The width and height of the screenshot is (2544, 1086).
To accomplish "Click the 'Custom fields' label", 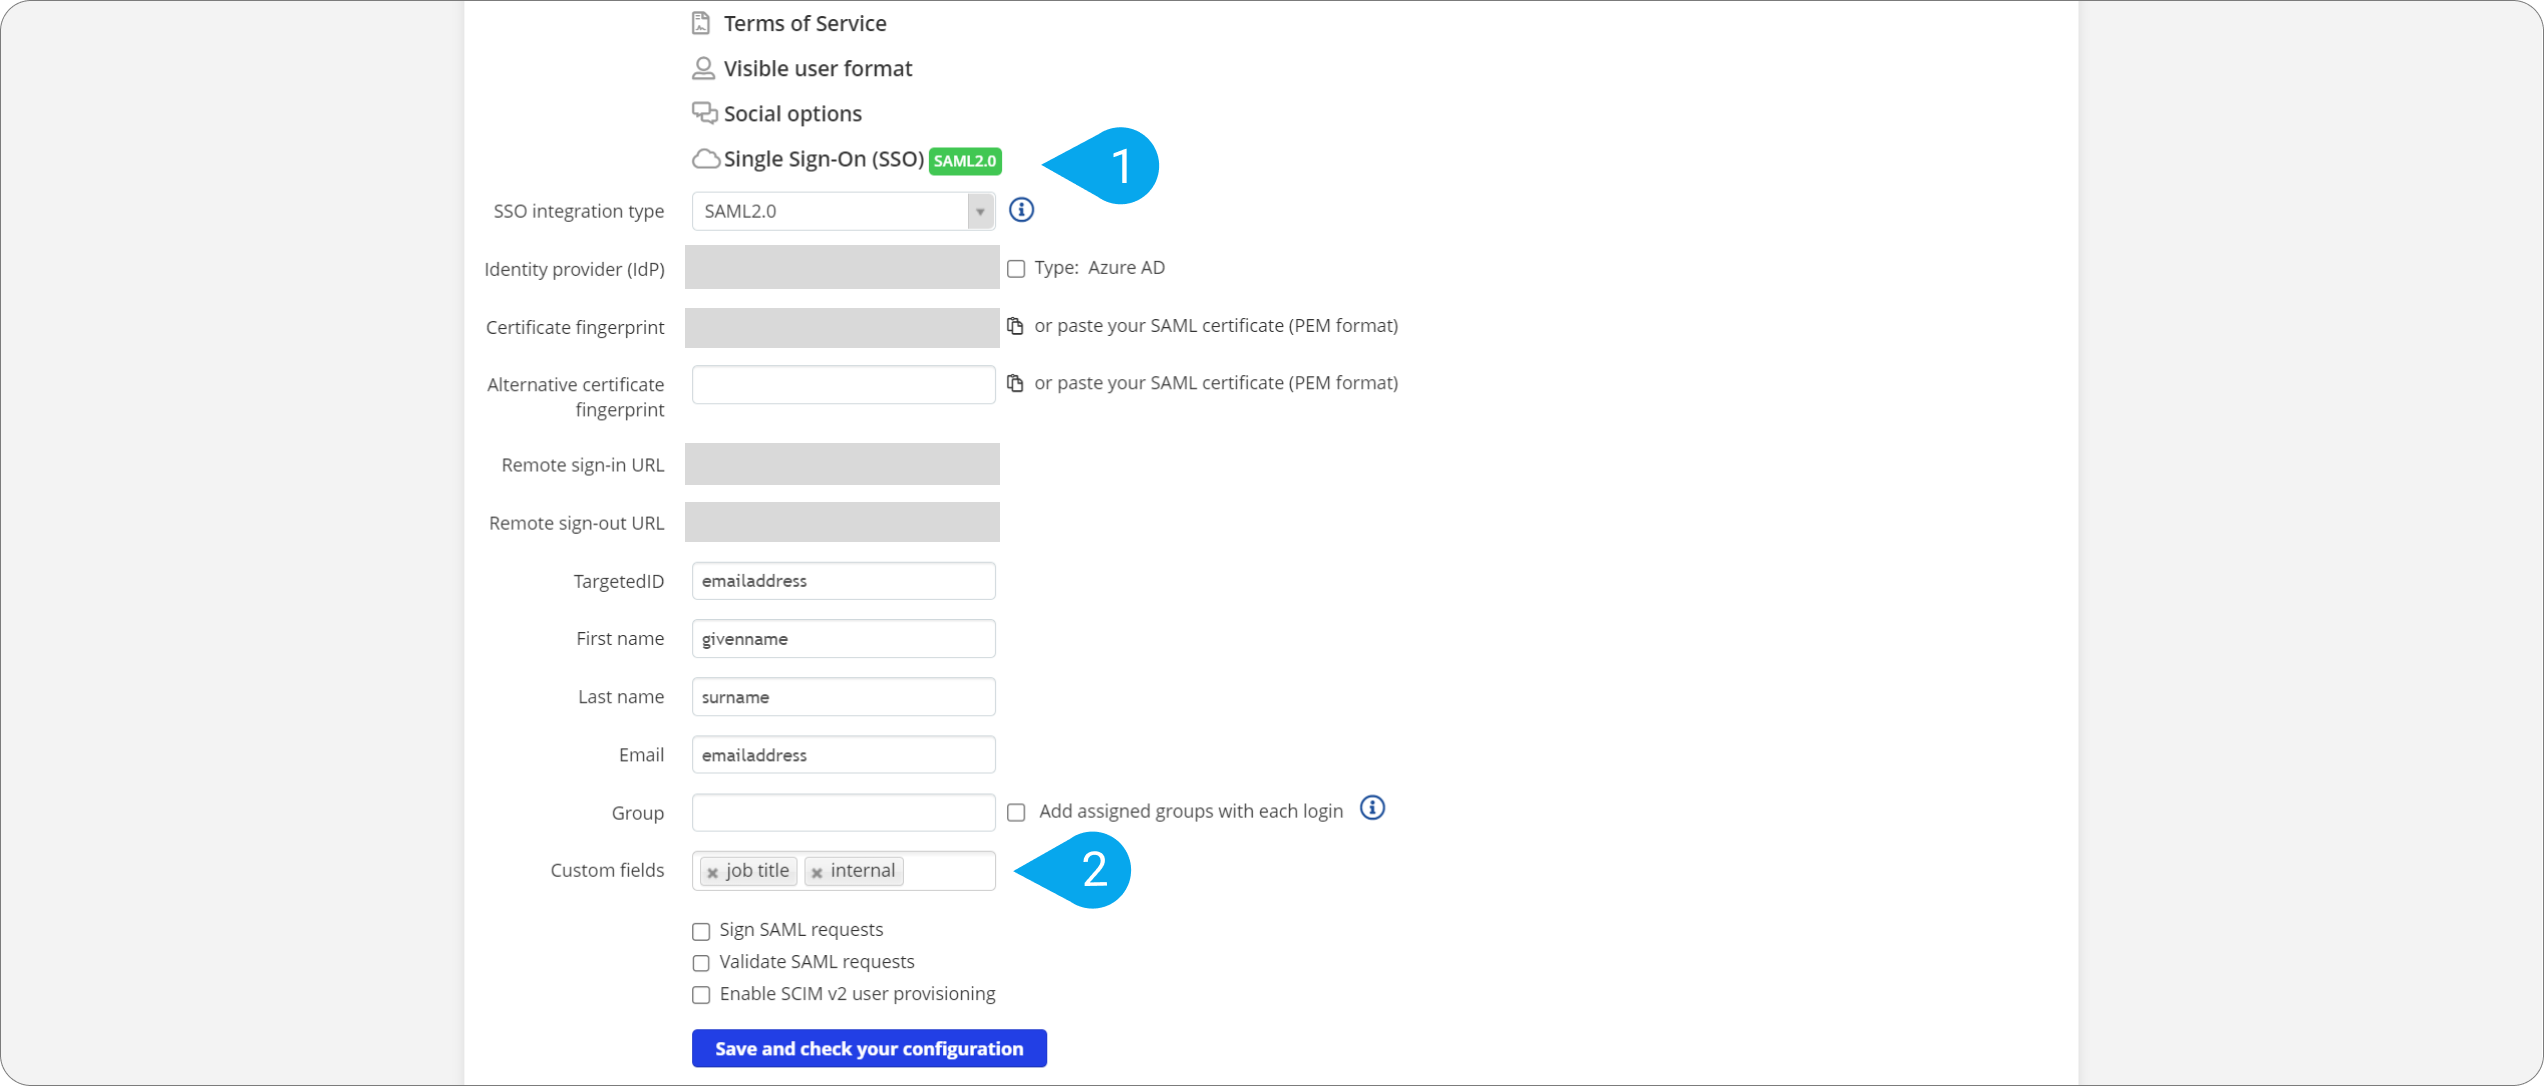I will tap(607, 870).
